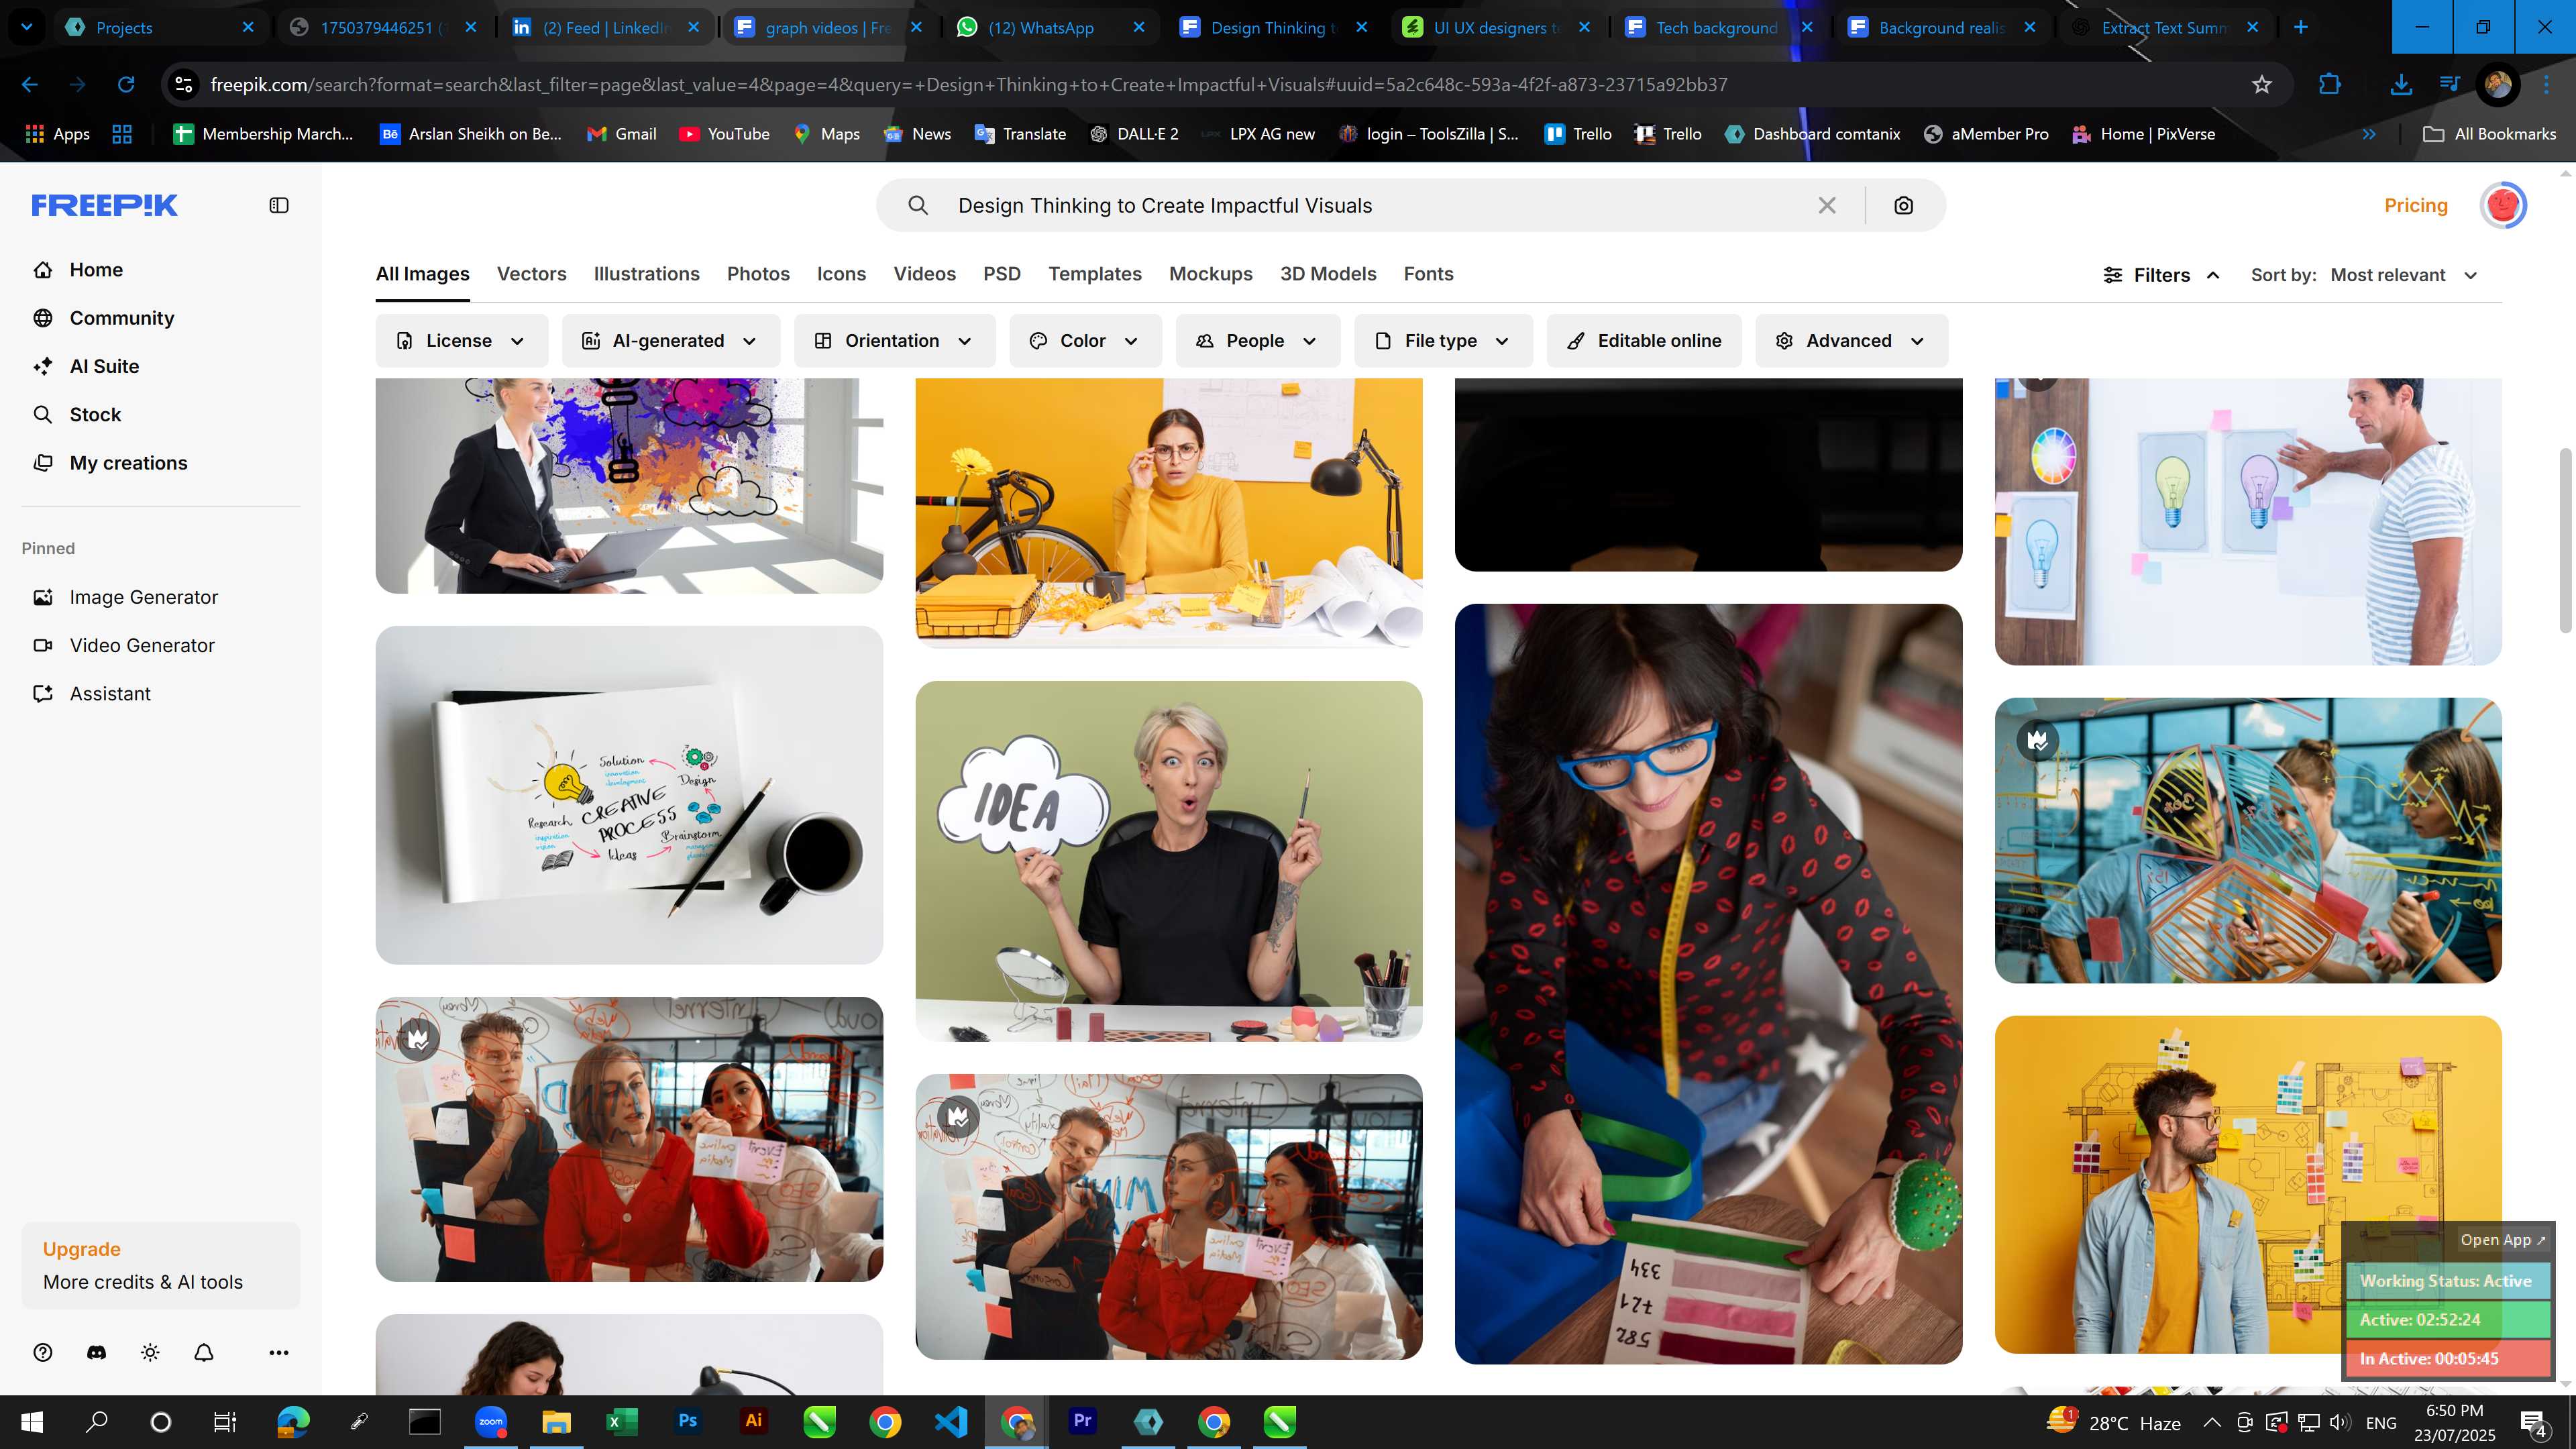2576x1449 pixels.
Task: Open the Gmail bookmark
Action: [621, 134]
